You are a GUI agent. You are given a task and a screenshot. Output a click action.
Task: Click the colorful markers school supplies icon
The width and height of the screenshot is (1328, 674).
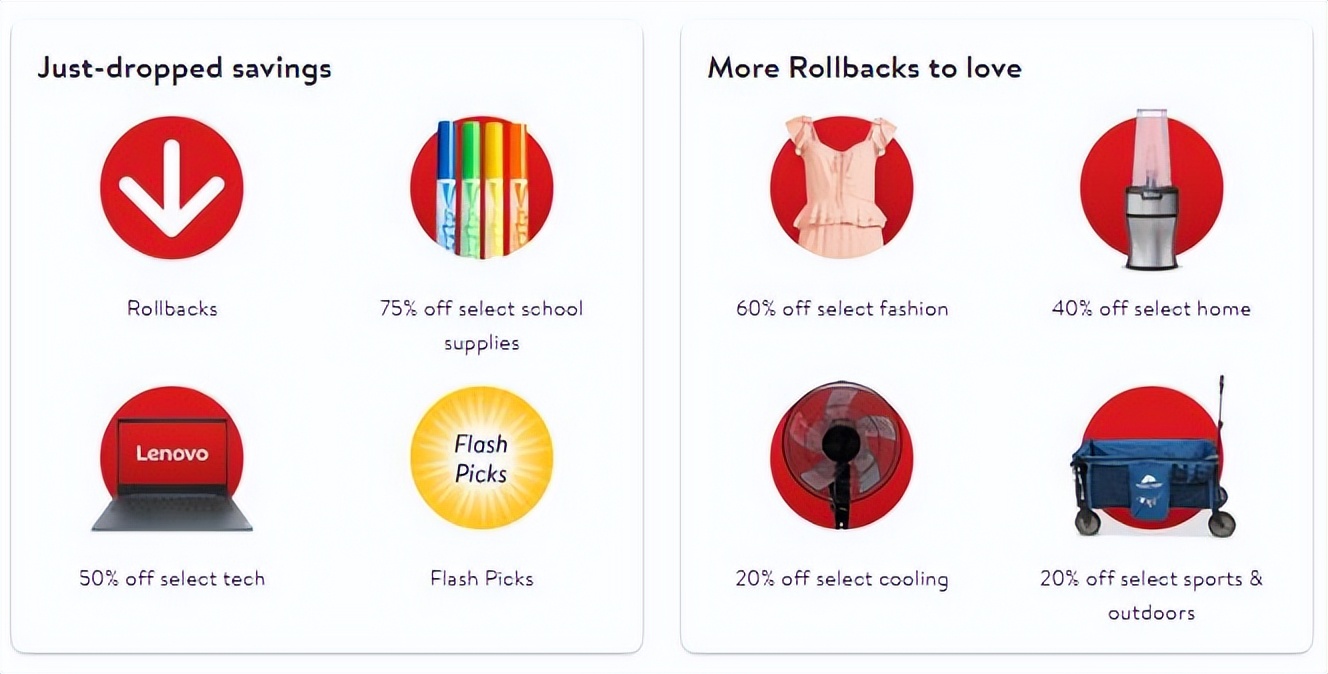(481, 187)
